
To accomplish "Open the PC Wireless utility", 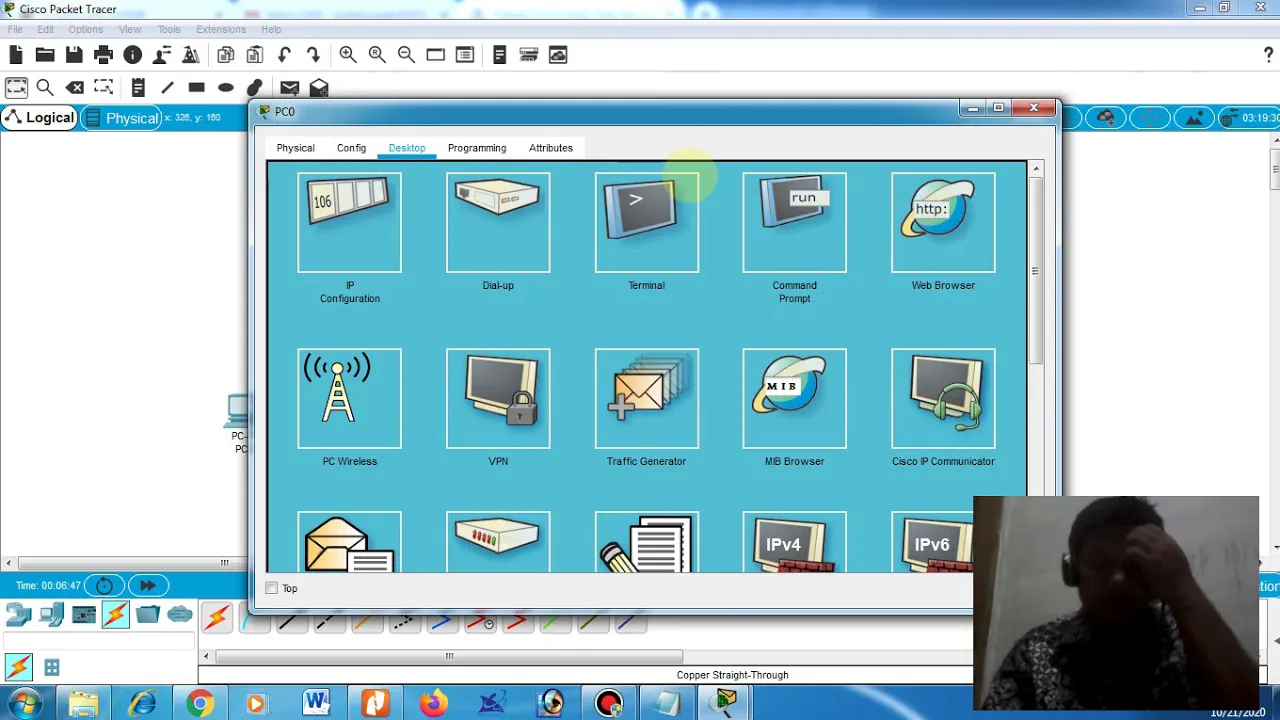I will coord(349,398).
